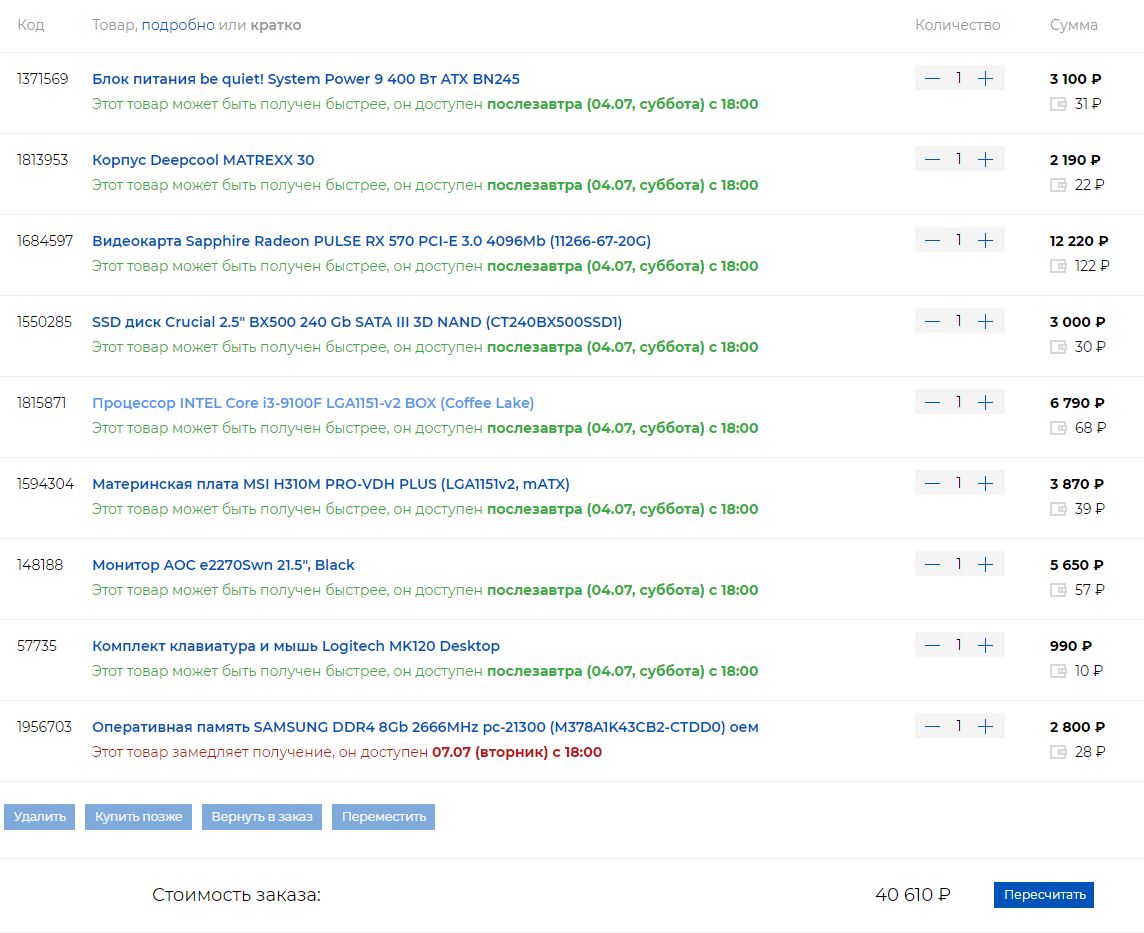The image size is (1144, 933).
Task: Increase quantity of be quiet! power supply
Action: point(985,78)
